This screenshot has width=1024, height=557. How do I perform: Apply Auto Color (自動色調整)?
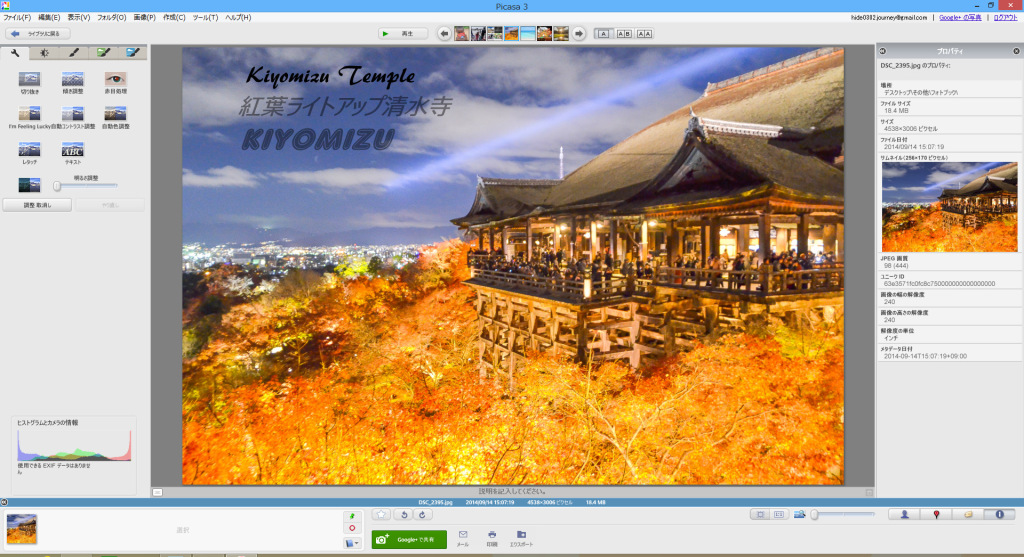coord(116,114)
